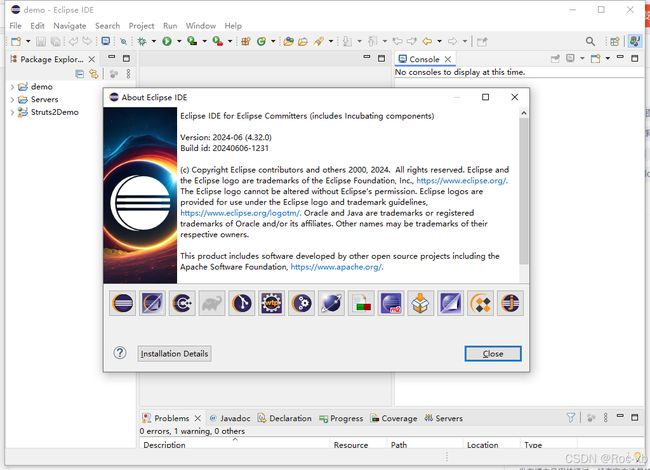The height and width of the screenshot is (470, 650).
Task: Toggle Link with Editor in Package Explorer
Action: (x=94, y=74)
